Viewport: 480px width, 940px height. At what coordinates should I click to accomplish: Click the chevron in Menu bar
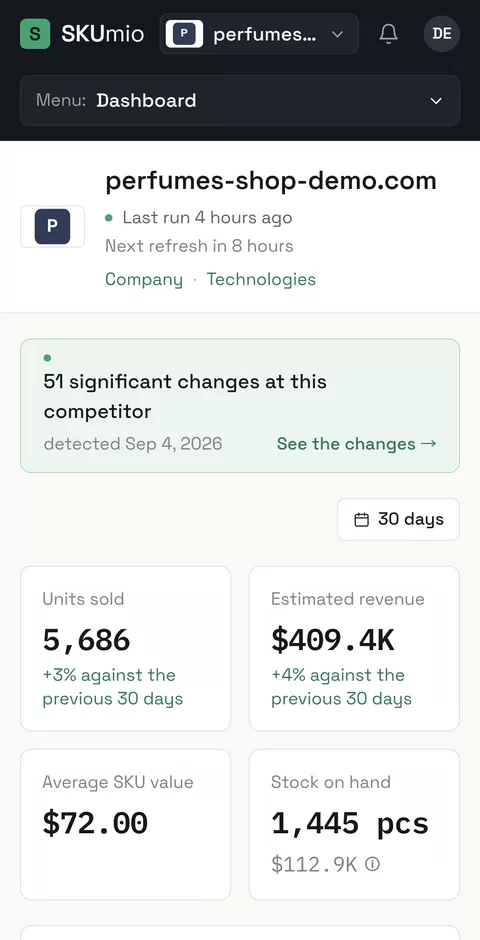point(436,101)
